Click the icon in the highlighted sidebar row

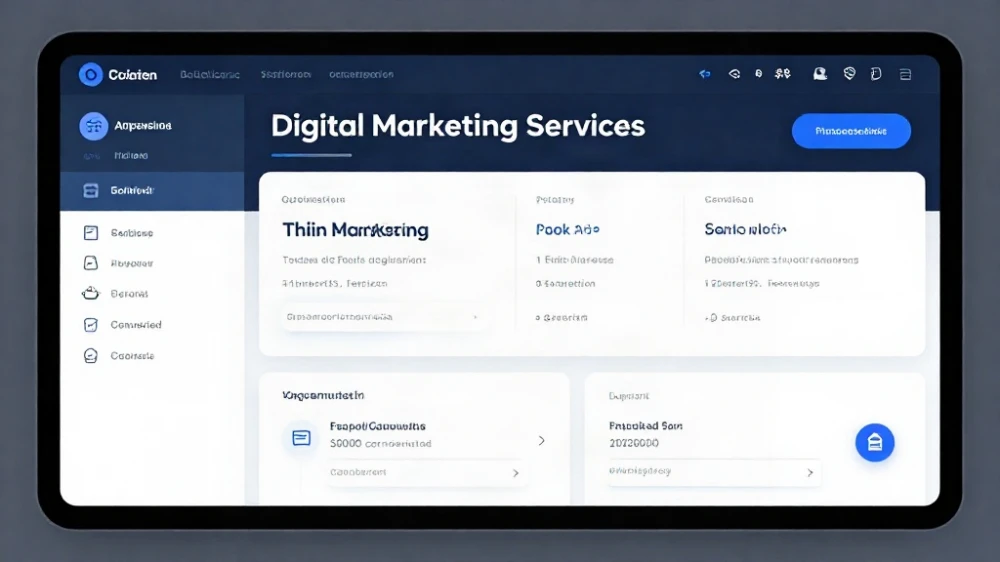(x=91, y=190)
